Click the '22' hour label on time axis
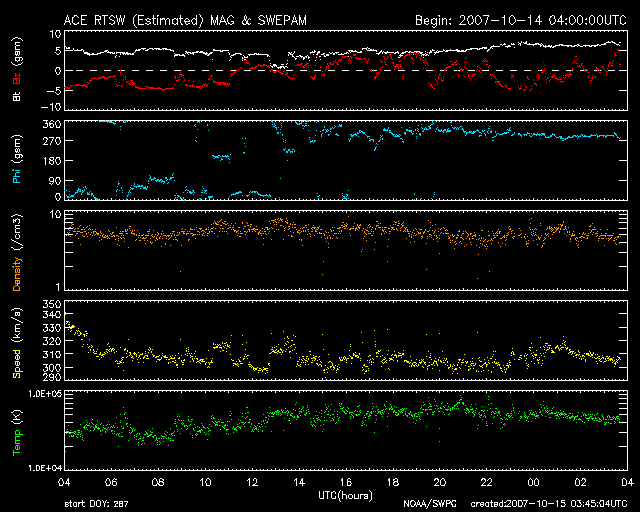 (487, 482)
